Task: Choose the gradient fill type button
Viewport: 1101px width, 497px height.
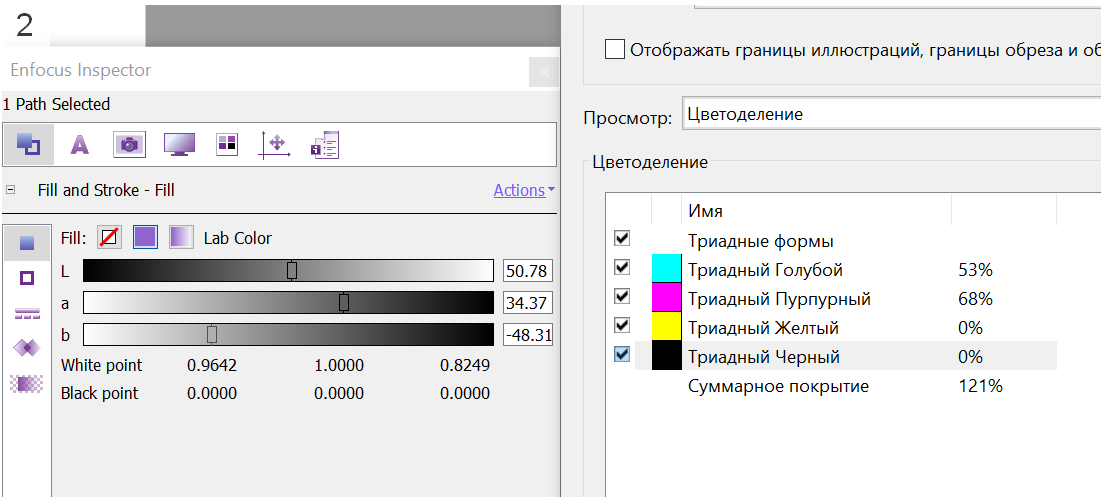Action: (181, 237)
